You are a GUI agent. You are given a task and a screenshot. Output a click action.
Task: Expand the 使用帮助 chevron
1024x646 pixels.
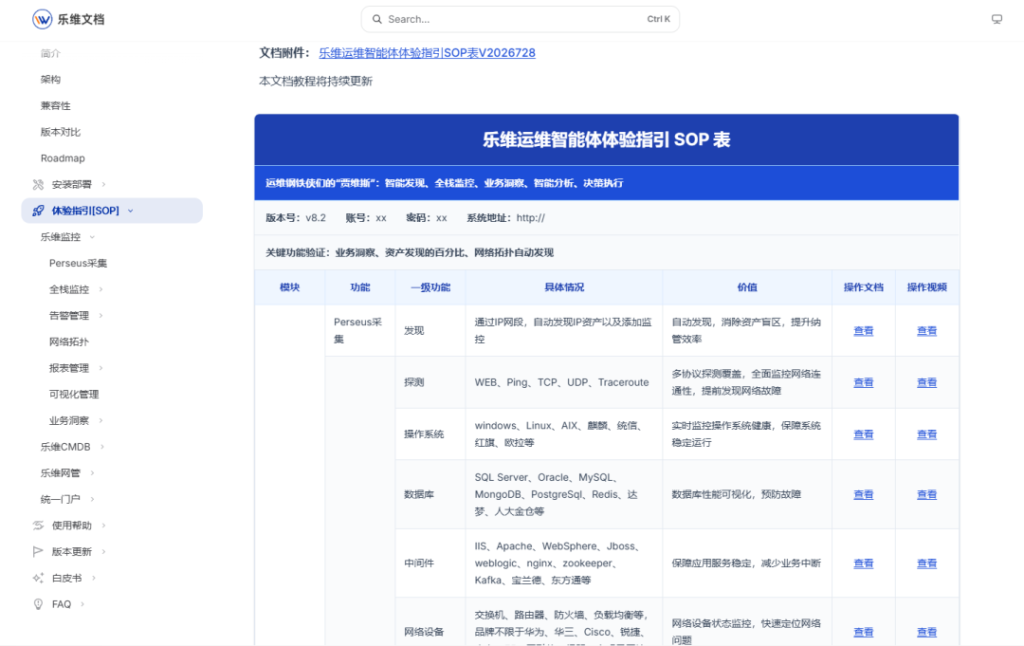pyautogui.click(x=103, y=525)
